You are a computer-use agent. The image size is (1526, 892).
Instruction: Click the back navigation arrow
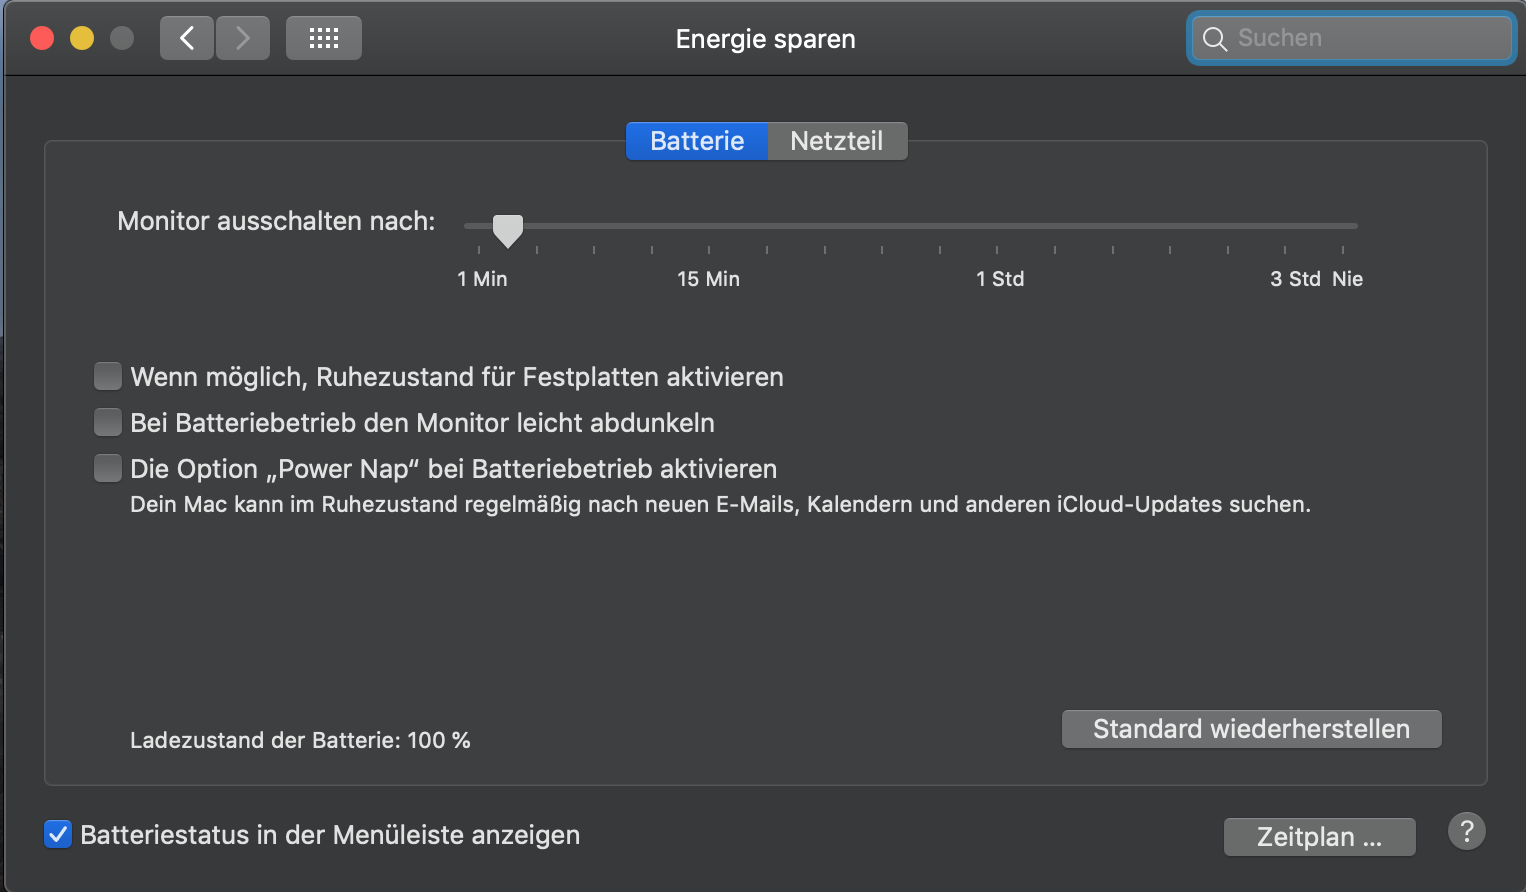[x=187, y=39]
